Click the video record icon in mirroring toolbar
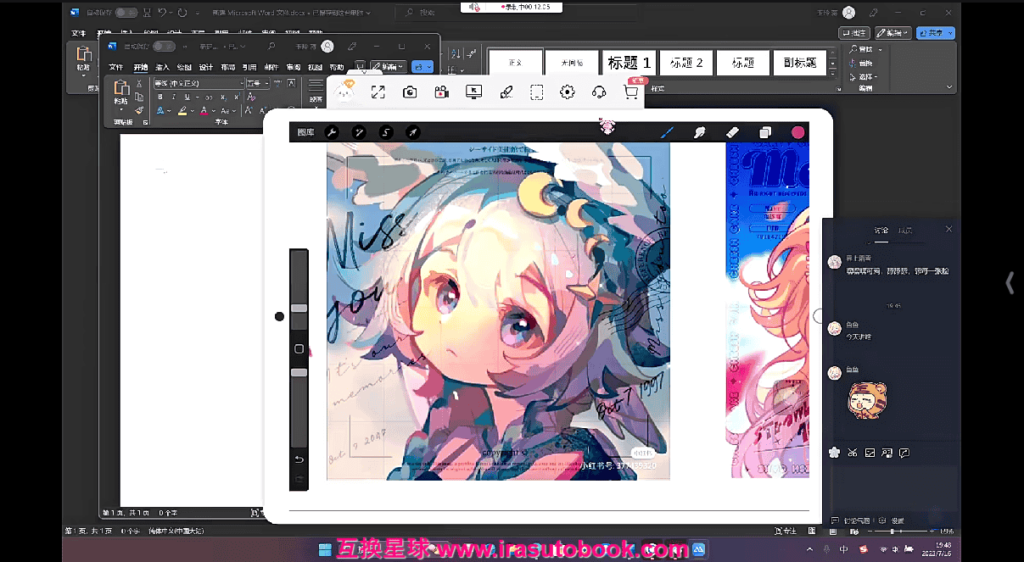1024x562 pixels. [441, 92]
